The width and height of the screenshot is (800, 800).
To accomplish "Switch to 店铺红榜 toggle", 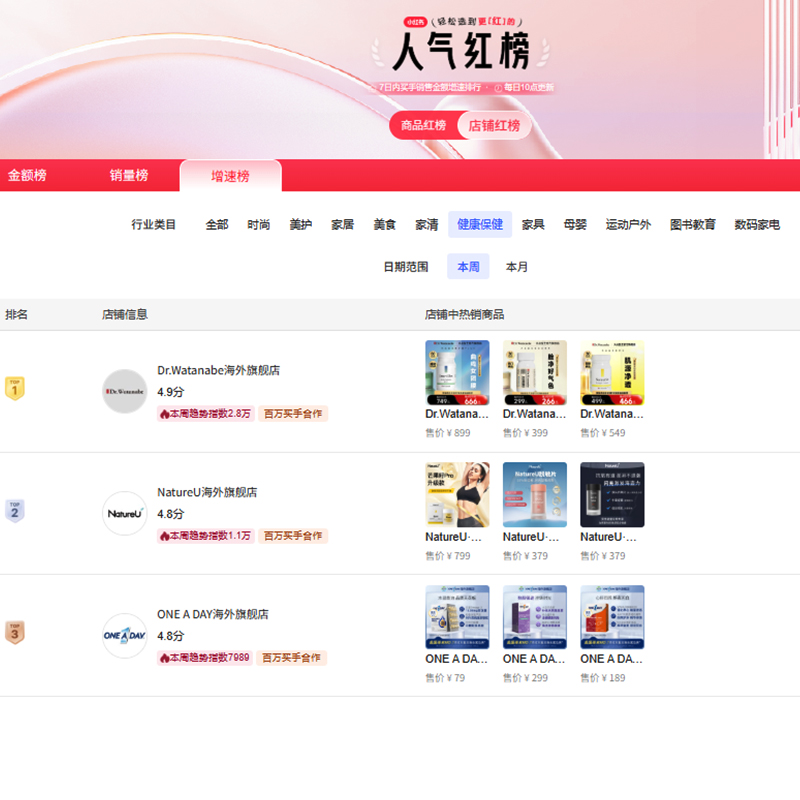I will [494, 125].
